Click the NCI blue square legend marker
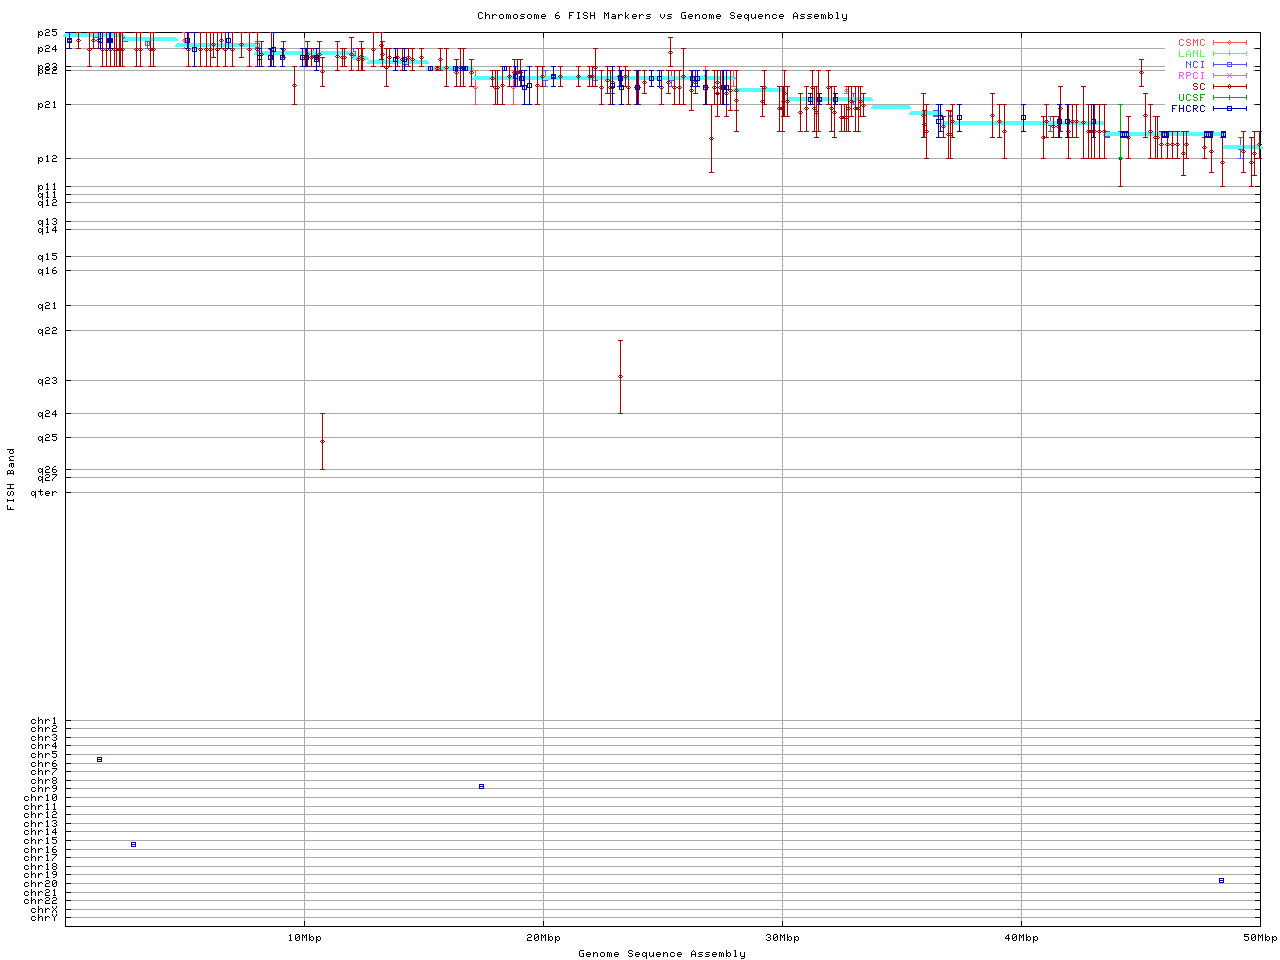Image resolution: width=1280 pixels, height=960 pixels. pyautogui.click(x=1229, y=65)
